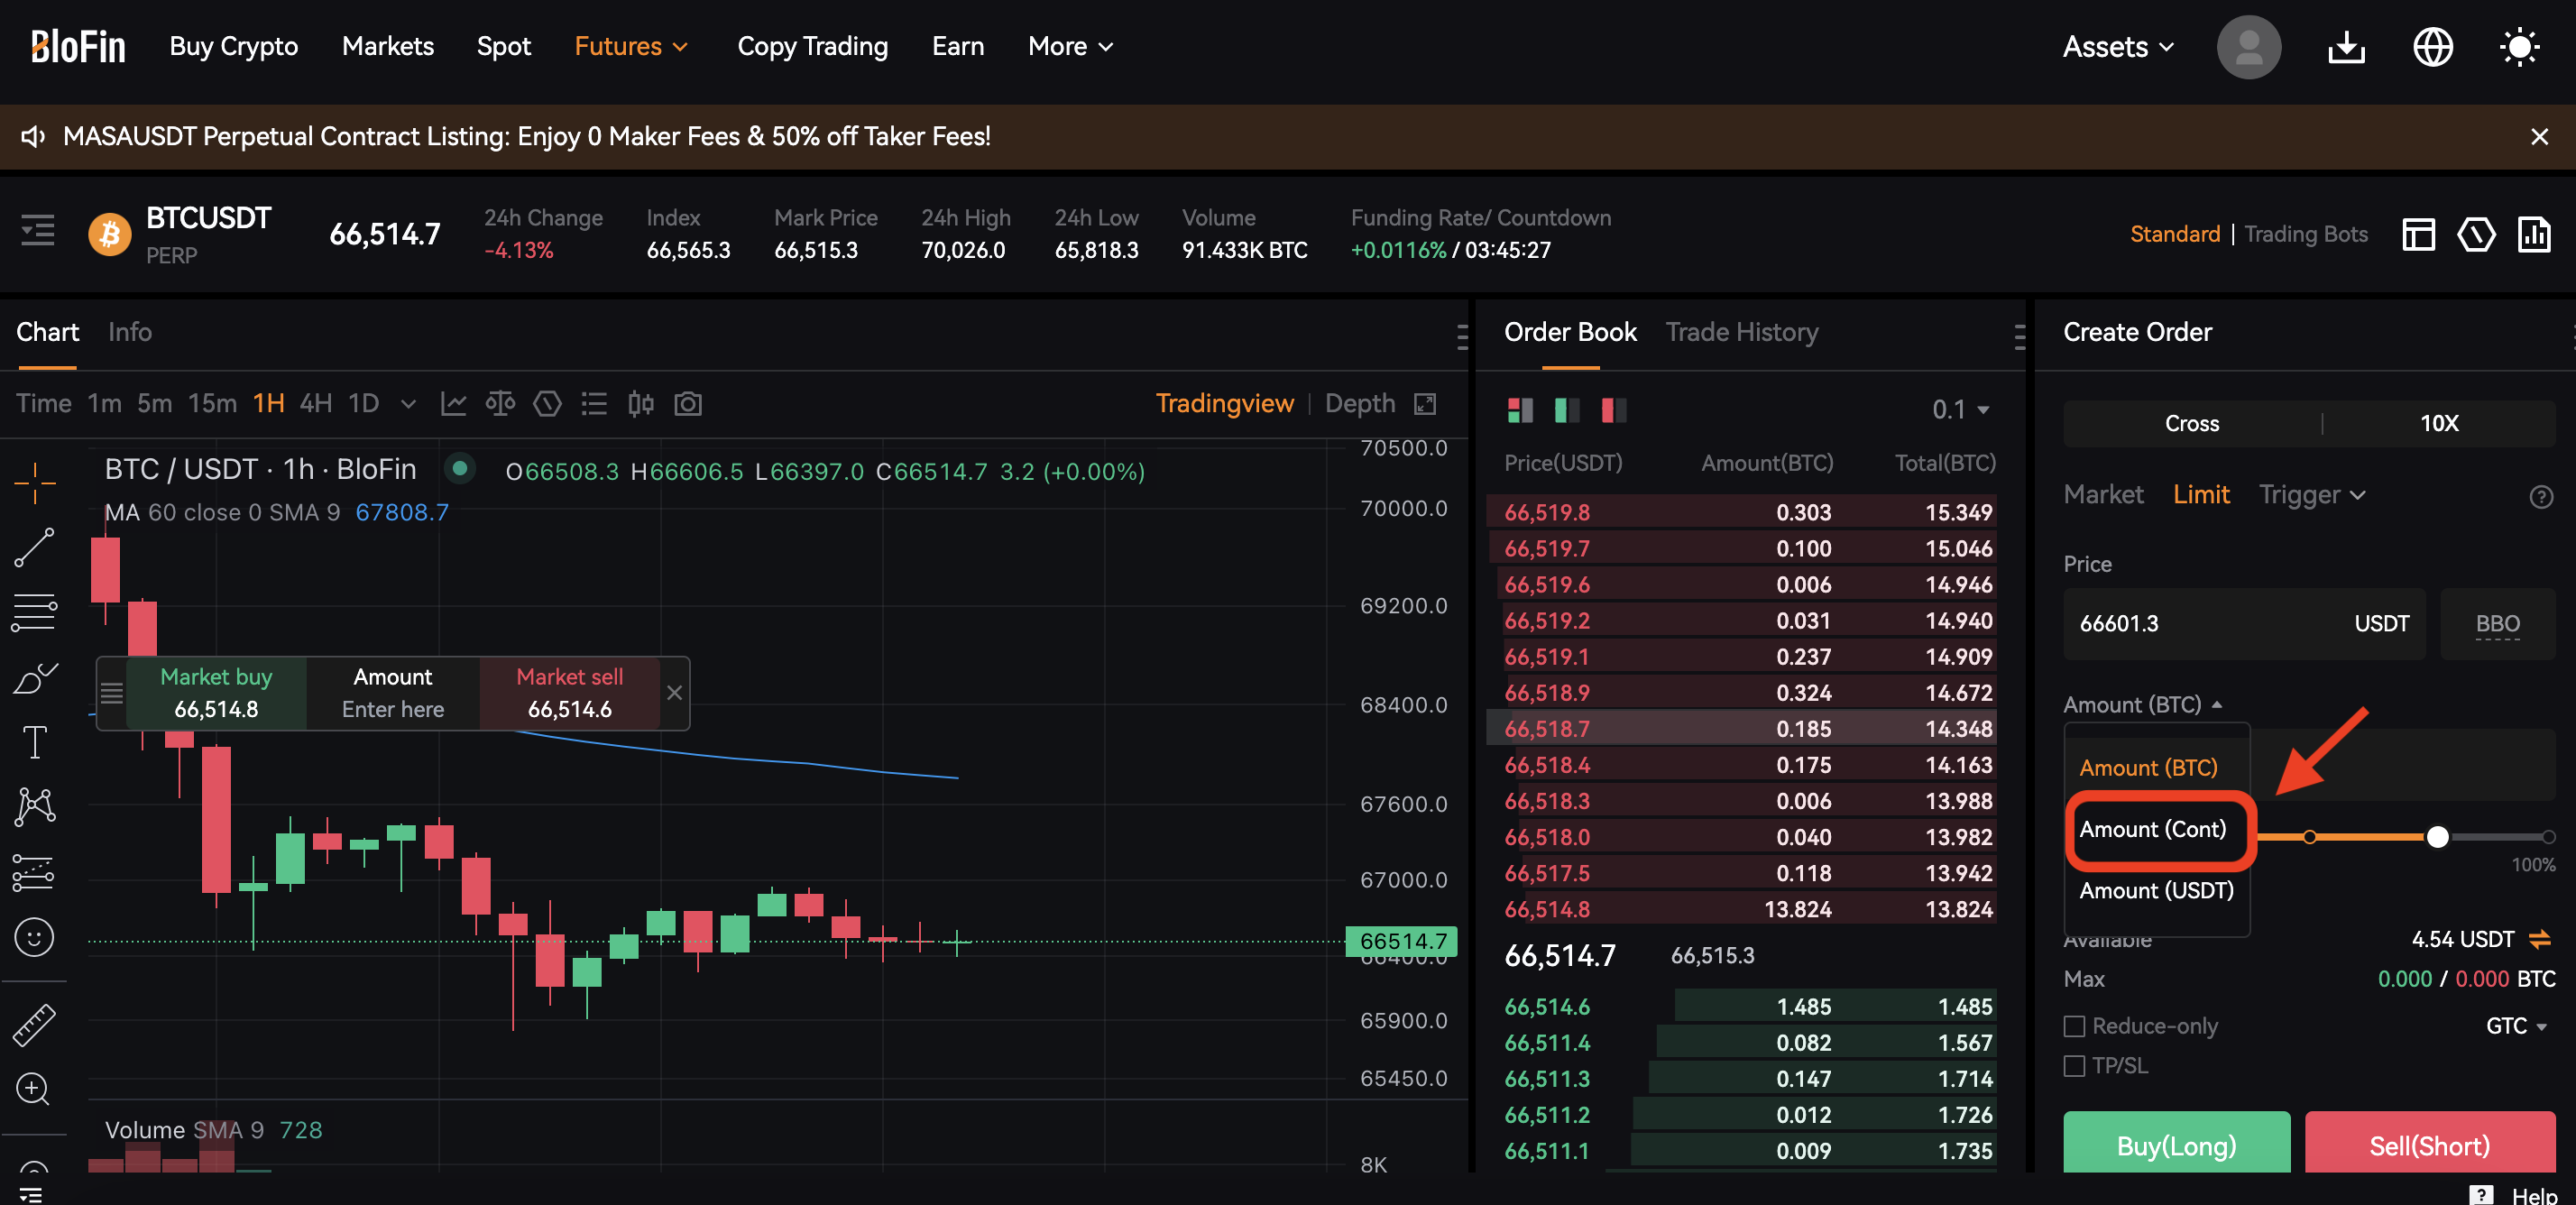Image resolution: width=2576 pixels, height=1205 pixels.
Task: Change order book 0.1 grouping
Action: [x=1960, y=410]
